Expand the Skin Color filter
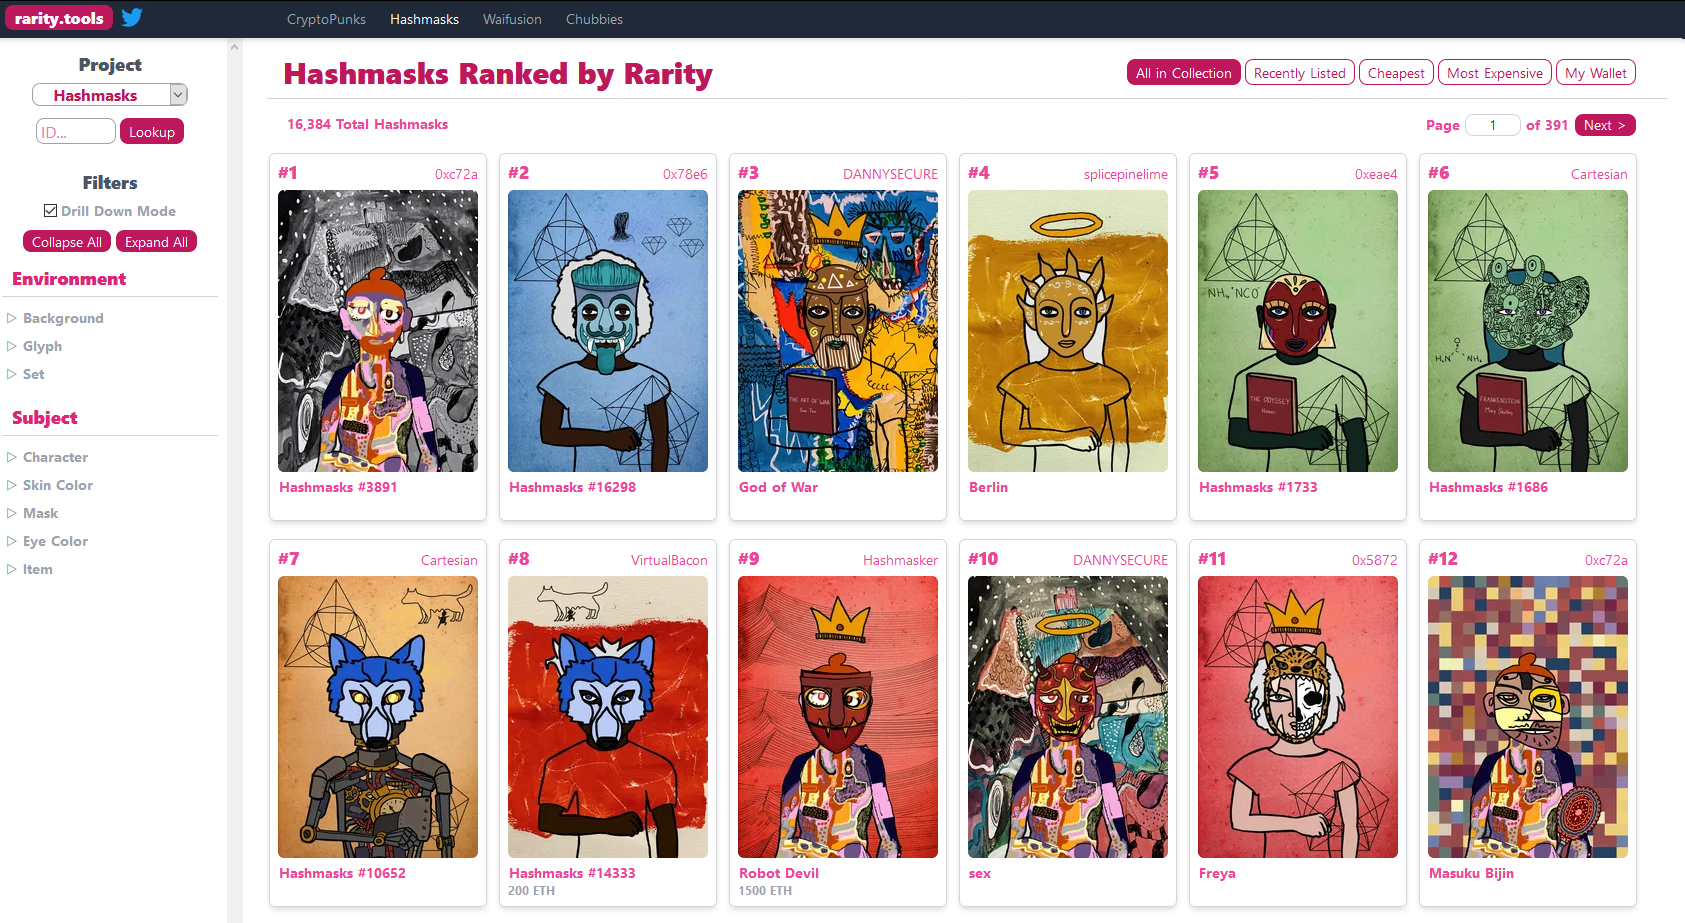Image resolution: width=1685 pixels, height=923 pixels. [x=12, y=485]
